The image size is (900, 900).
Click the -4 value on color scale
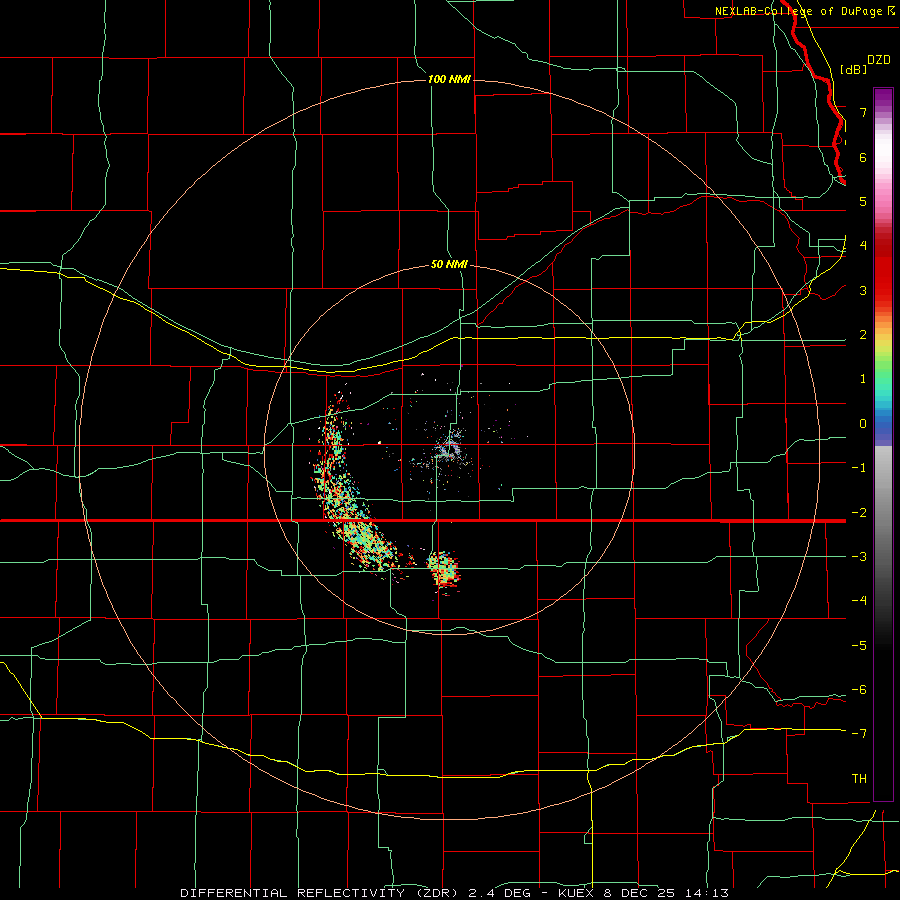pos(859,601)
